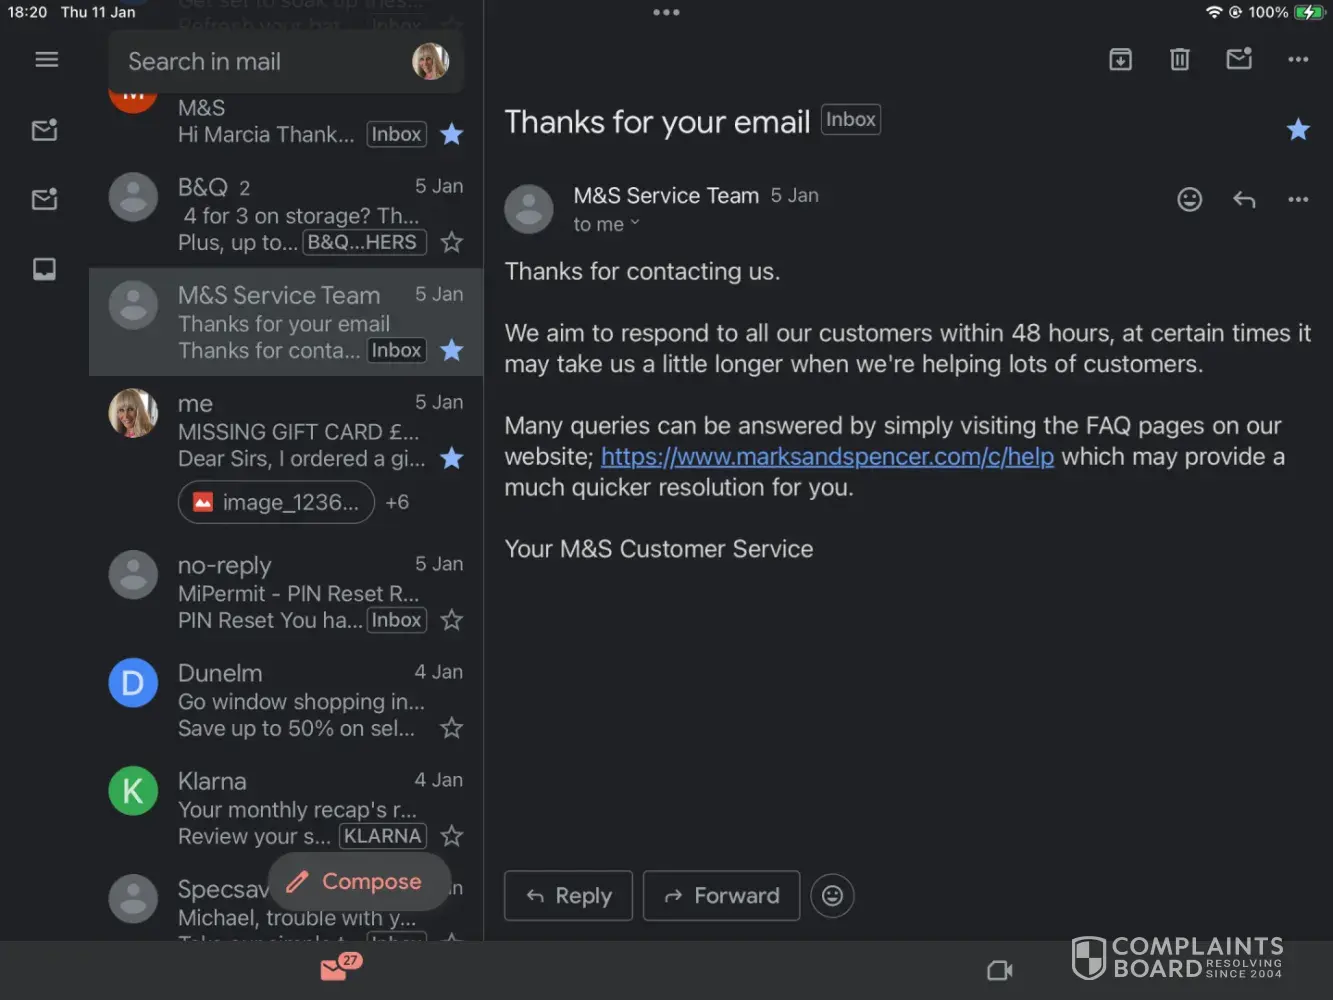Click the multitasking three dots at top
1333x1000 pixels.
click(666, 13)
